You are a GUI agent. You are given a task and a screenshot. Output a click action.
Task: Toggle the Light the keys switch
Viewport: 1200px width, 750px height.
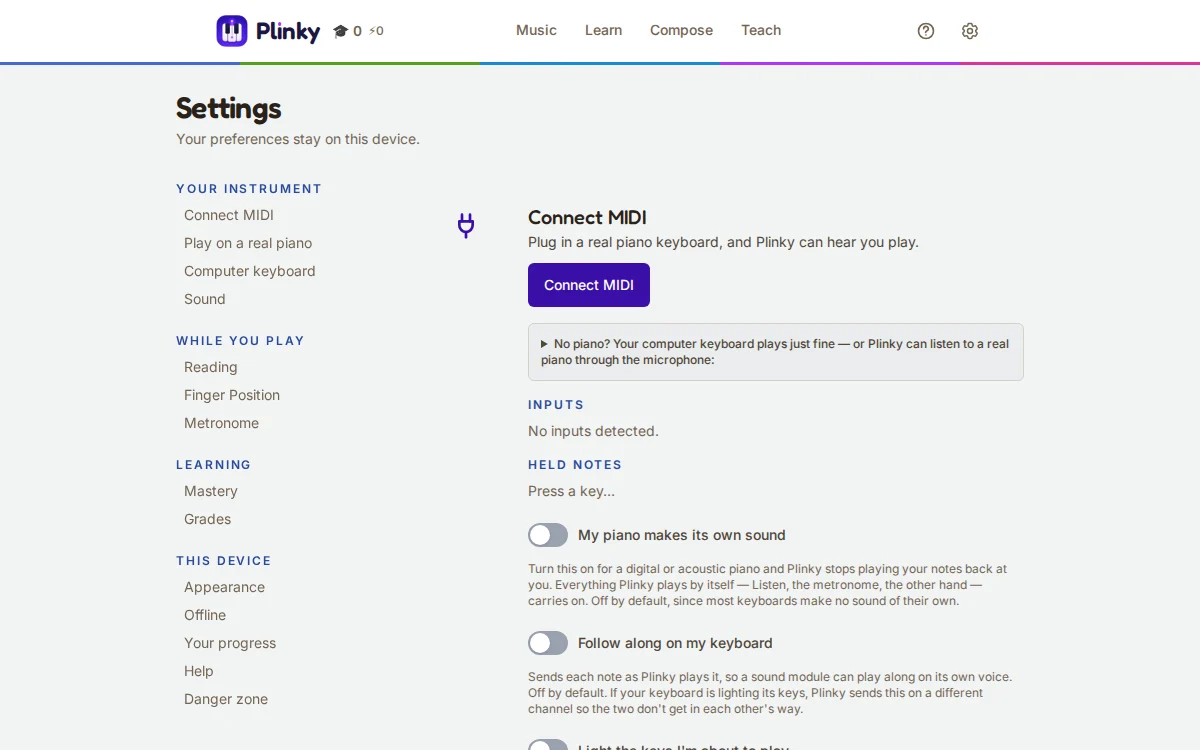pos(548,745)
